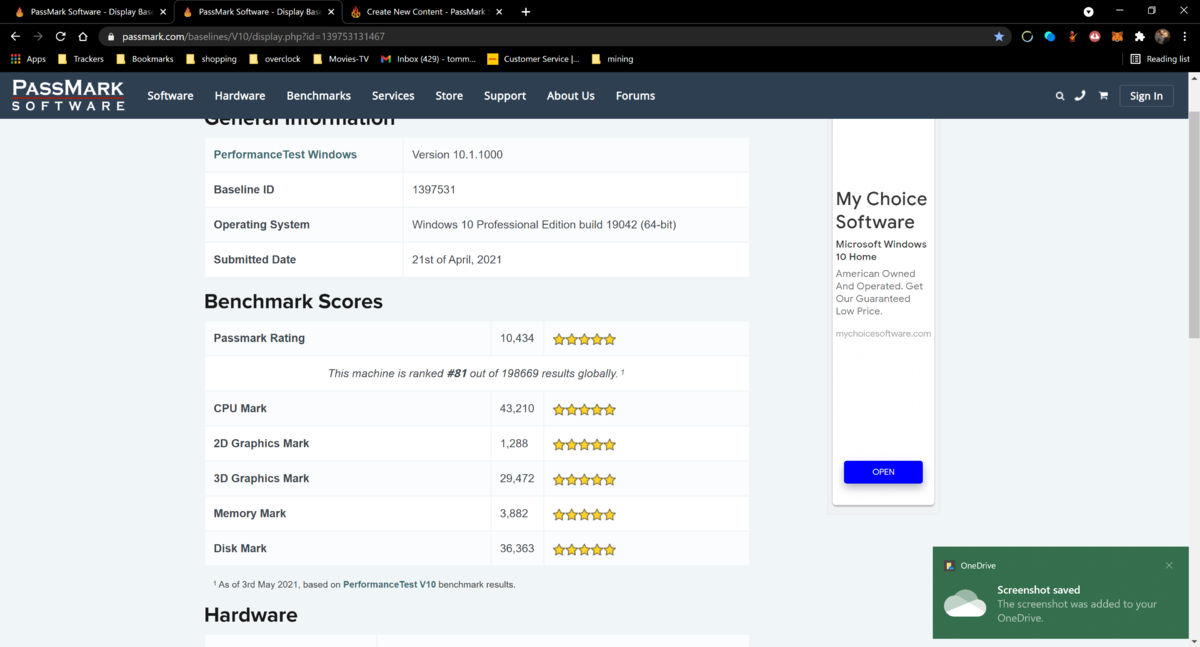Open the Chrome three-dot menu
This screenshot has height=647, width=1200.
point(1185,36)
